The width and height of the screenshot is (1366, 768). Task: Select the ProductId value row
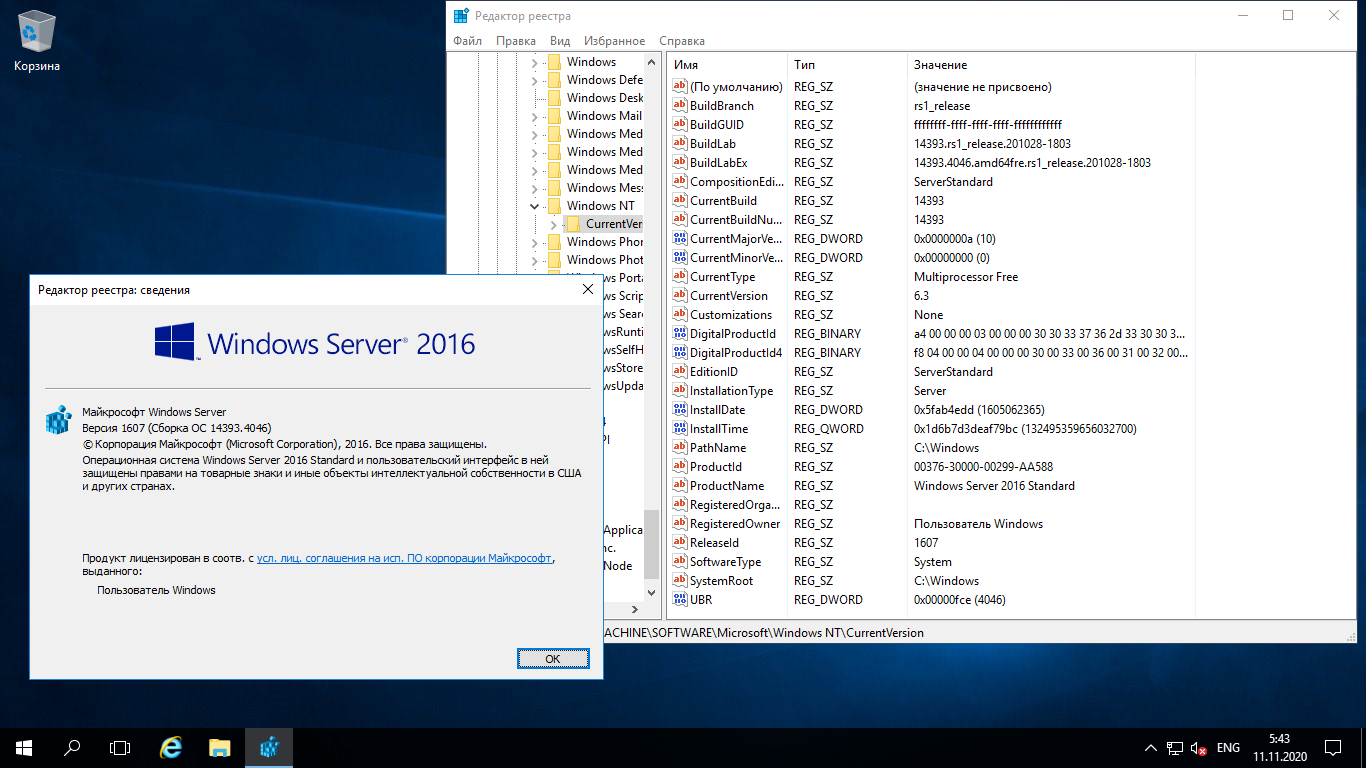(930, 467)
